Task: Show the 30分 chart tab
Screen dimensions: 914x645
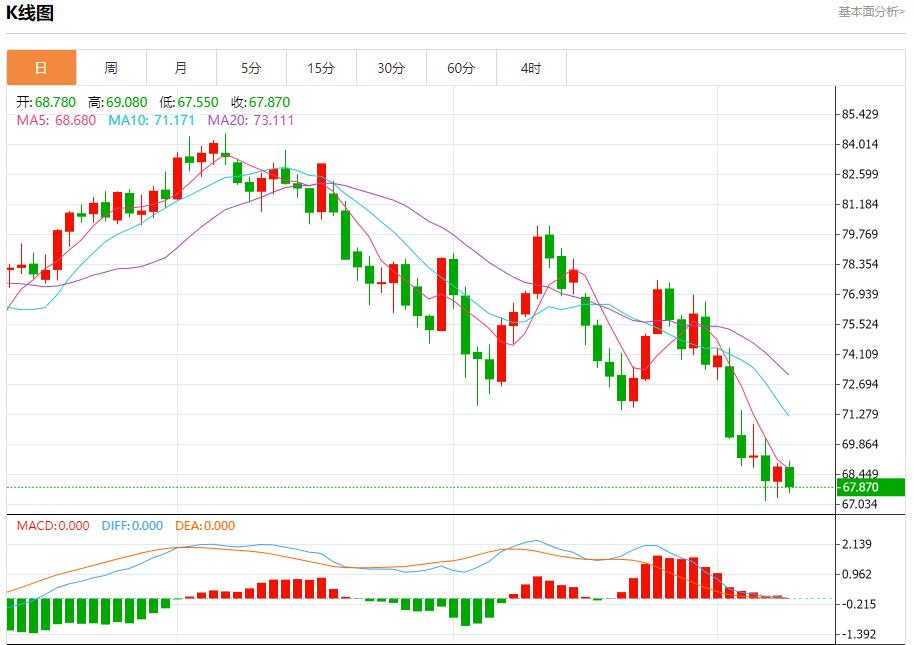Action: pos(391,68)
